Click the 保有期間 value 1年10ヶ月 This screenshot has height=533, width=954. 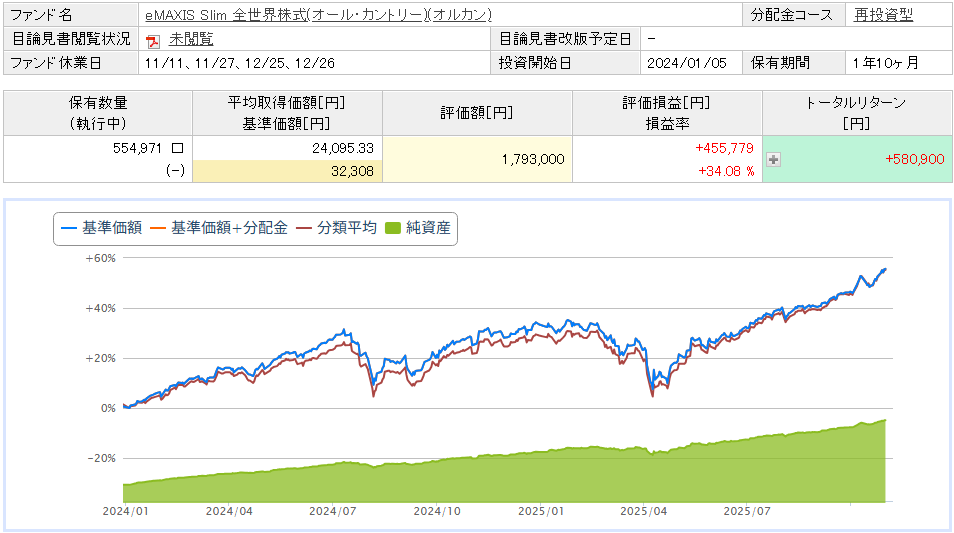[885, 62]
